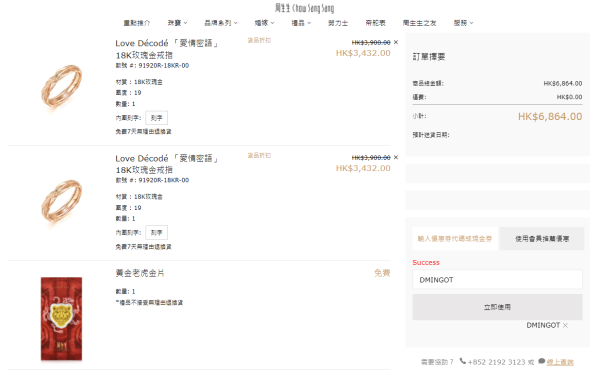The height and width of the screenshot is (381, 600).
Task: Switch to the 使用會員推薦優惠 tab
Action: (x=542, y=239)
